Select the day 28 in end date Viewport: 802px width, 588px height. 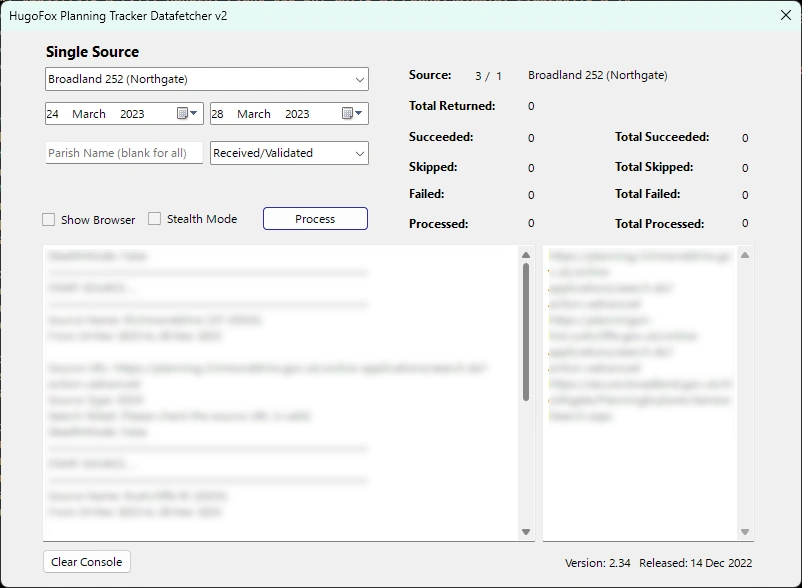(x=217, y=114)
